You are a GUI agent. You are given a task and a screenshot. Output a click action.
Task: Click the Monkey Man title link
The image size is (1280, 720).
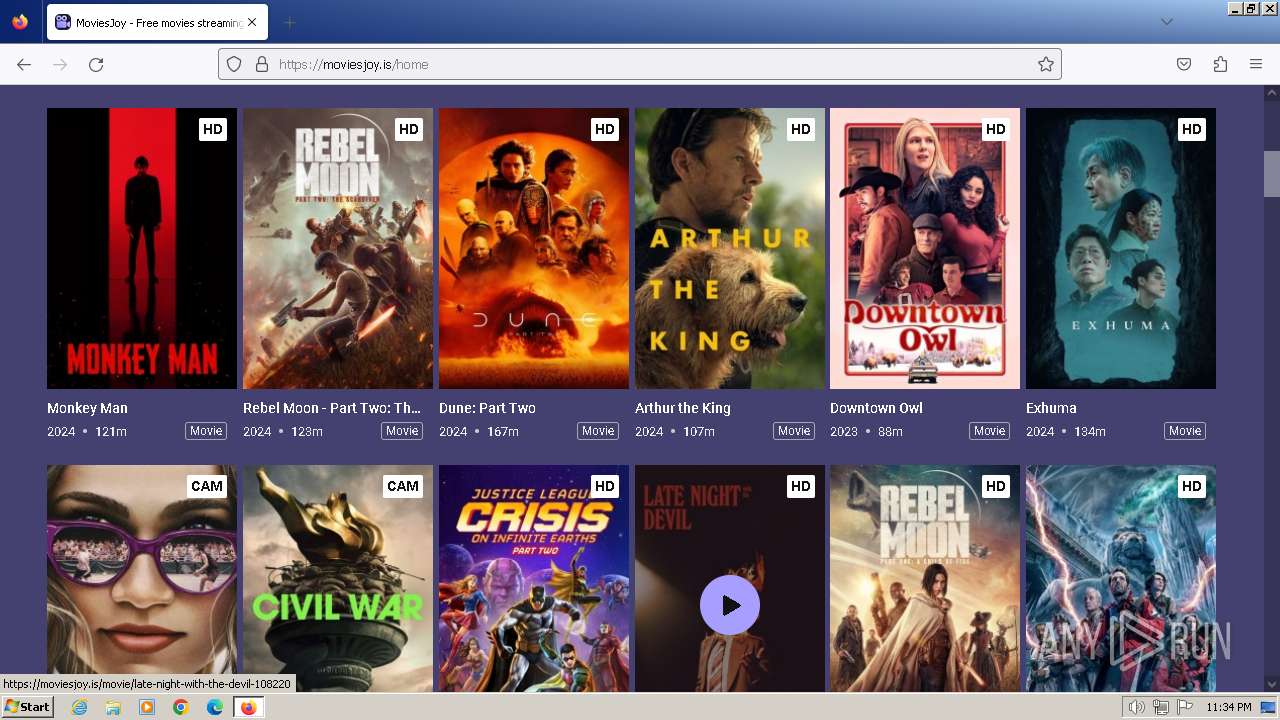coord(87,408)
